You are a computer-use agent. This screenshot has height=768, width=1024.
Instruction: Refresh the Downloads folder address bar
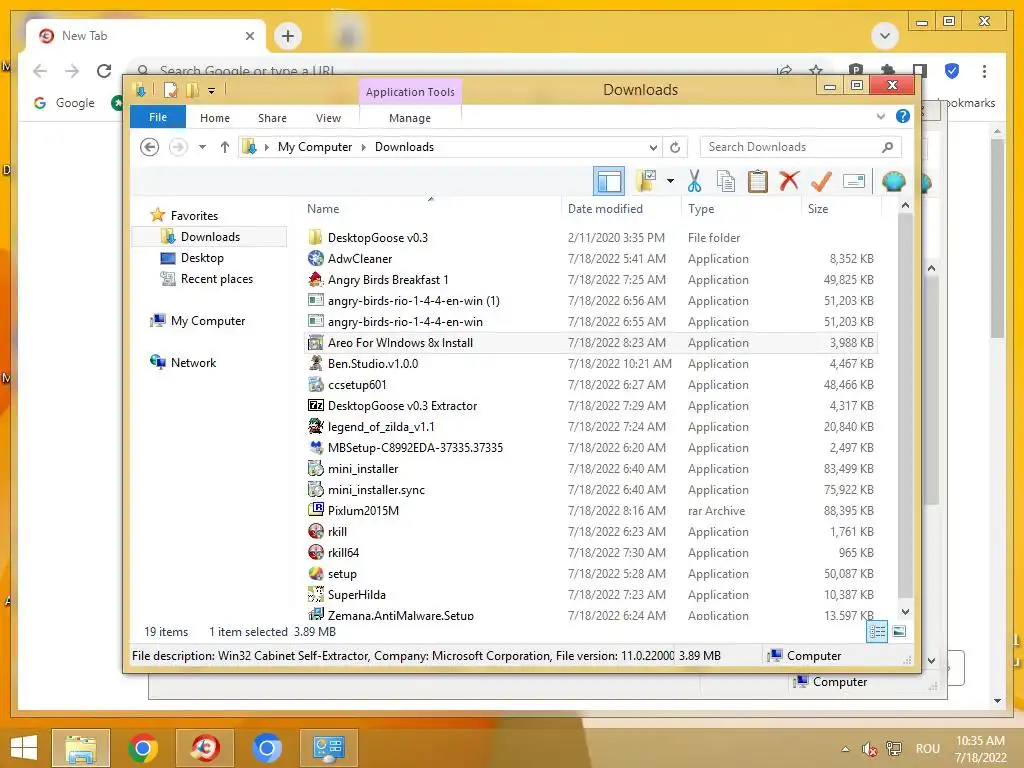coord(675,147)
